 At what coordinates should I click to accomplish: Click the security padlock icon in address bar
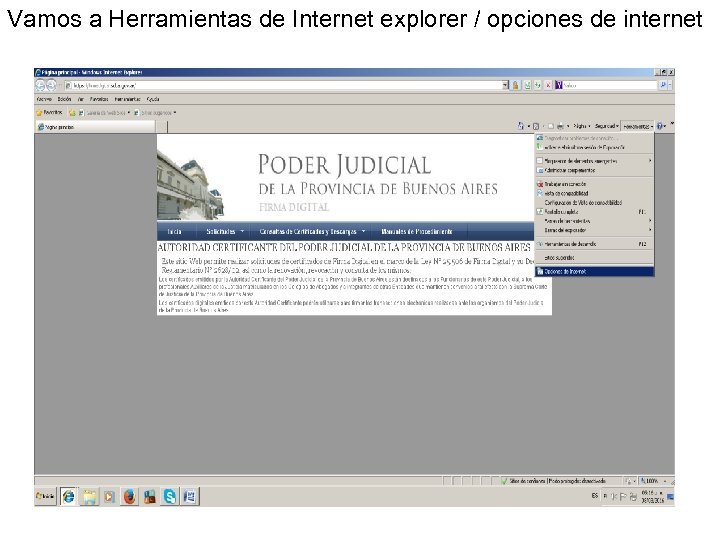515,85
